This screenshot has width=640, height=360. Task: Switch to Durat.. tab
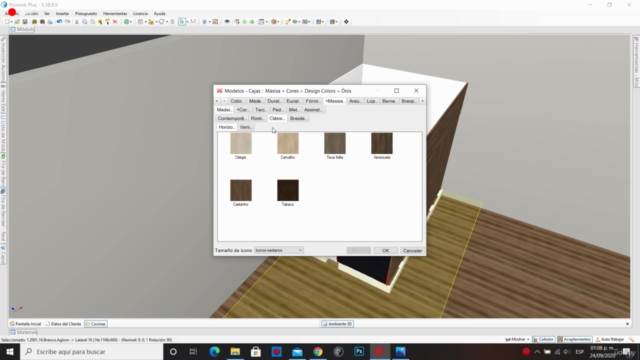click(274, 101)
